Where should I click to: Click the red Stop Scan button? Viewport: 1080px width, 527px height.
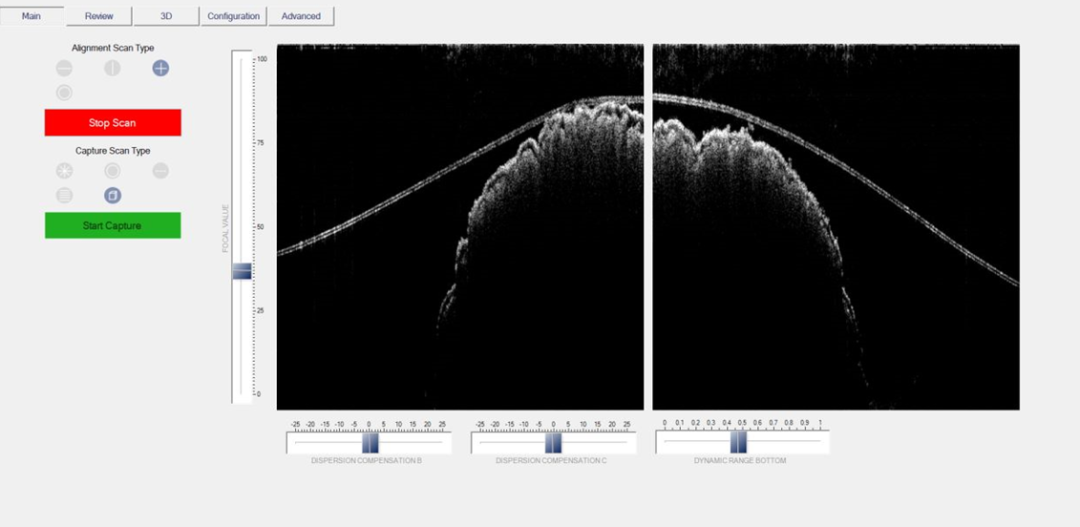[x=113, y=123]
